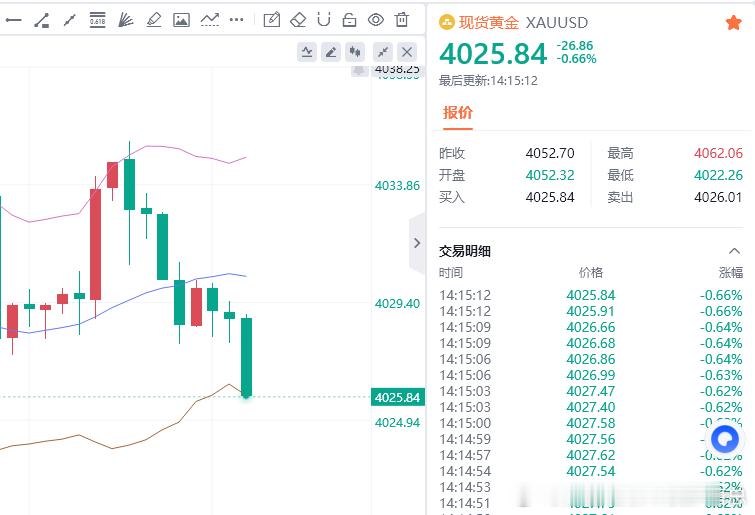Click the 最高 value 4062.06
Screen dimensions: 755x515
click(x=718, y=153)
